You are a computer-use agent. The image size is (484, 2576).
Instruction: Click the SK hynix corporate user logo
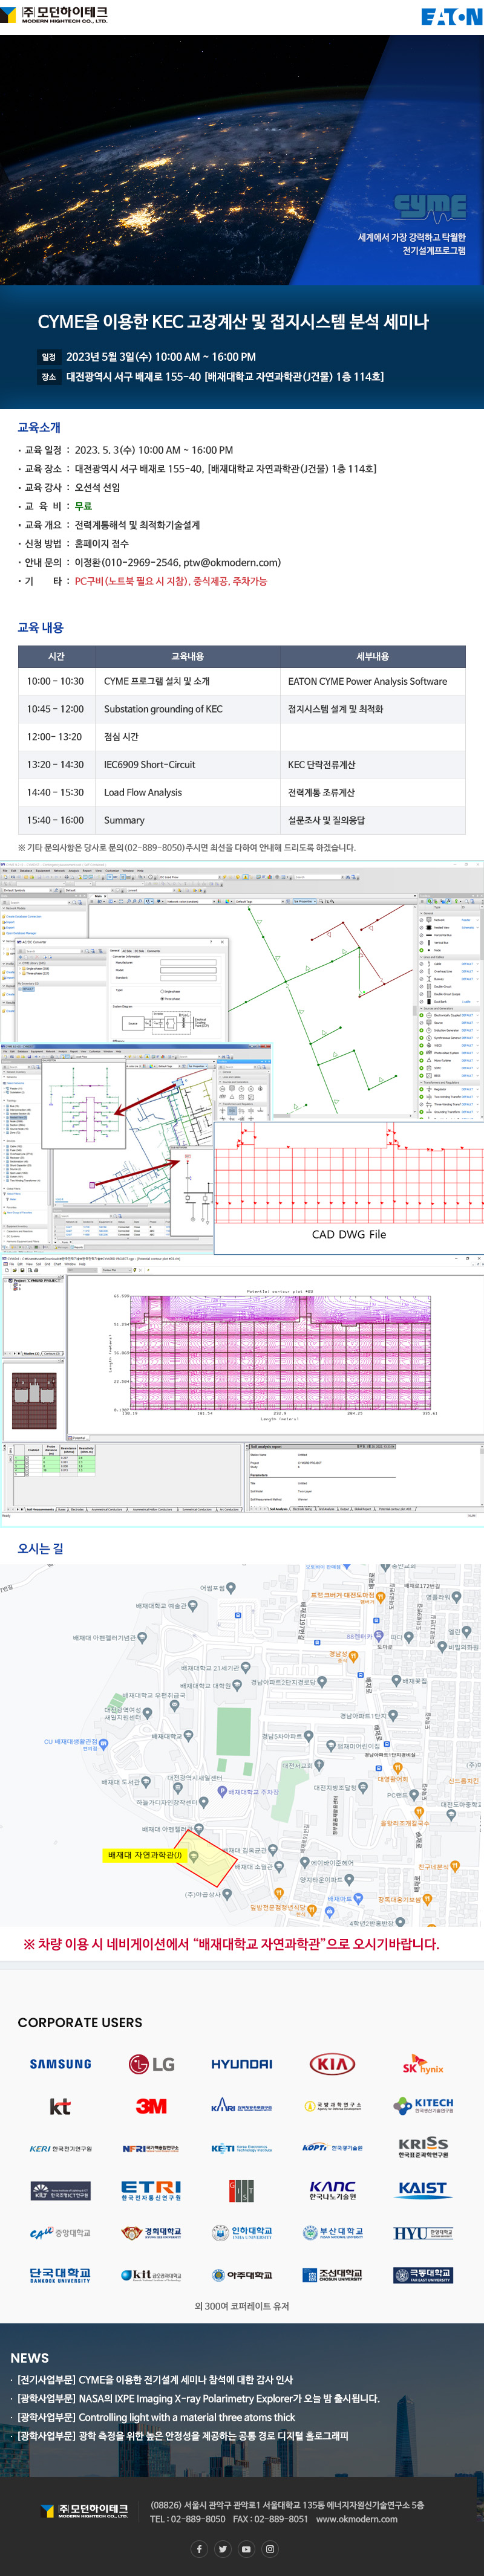click(x=423, y=2063)
